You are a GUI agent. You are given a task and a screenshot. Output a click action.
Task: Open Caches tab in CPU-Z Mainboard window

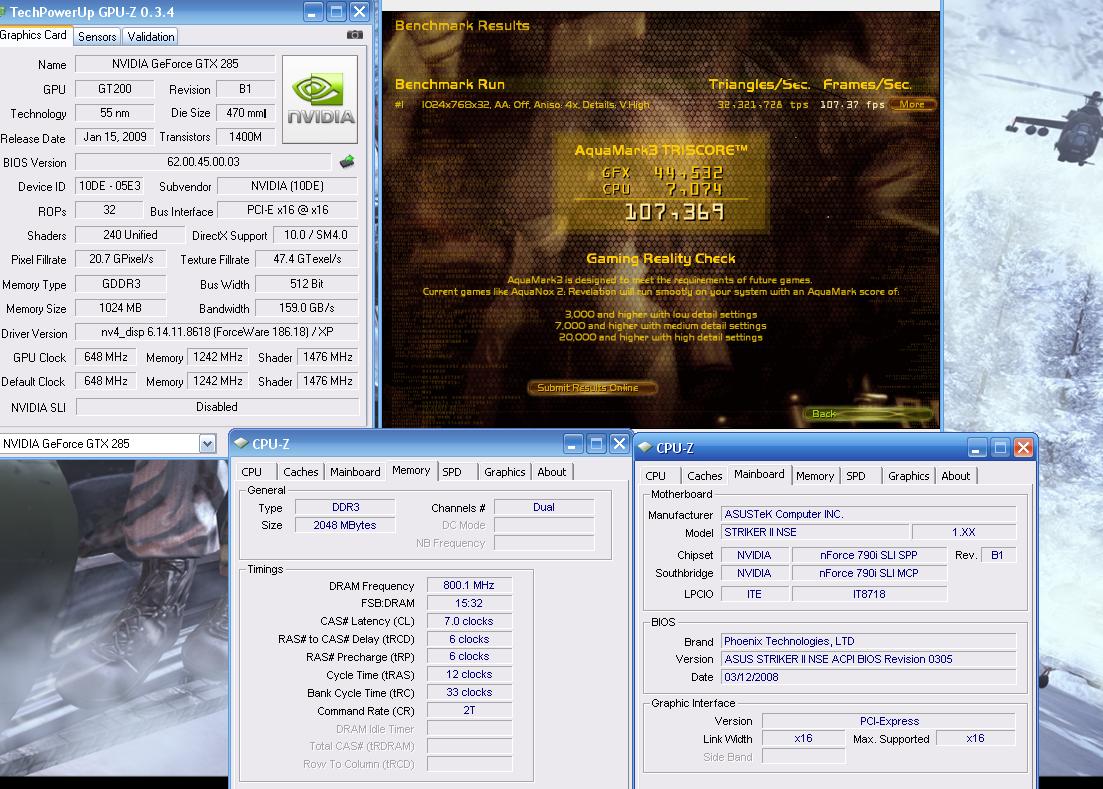click(705, 476)
